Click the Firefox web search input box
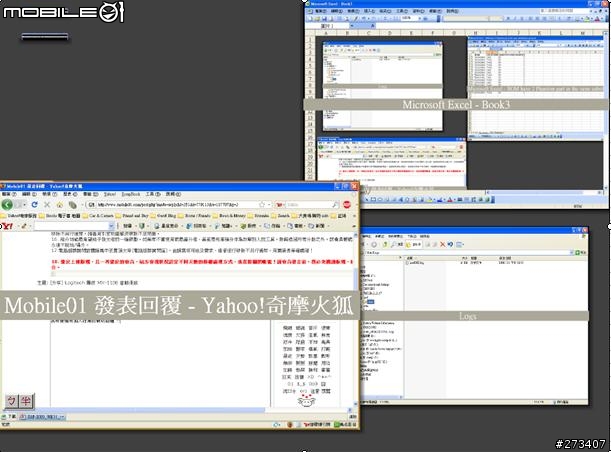Viewport: 611px width, 452px height. (x=308, y=205)
